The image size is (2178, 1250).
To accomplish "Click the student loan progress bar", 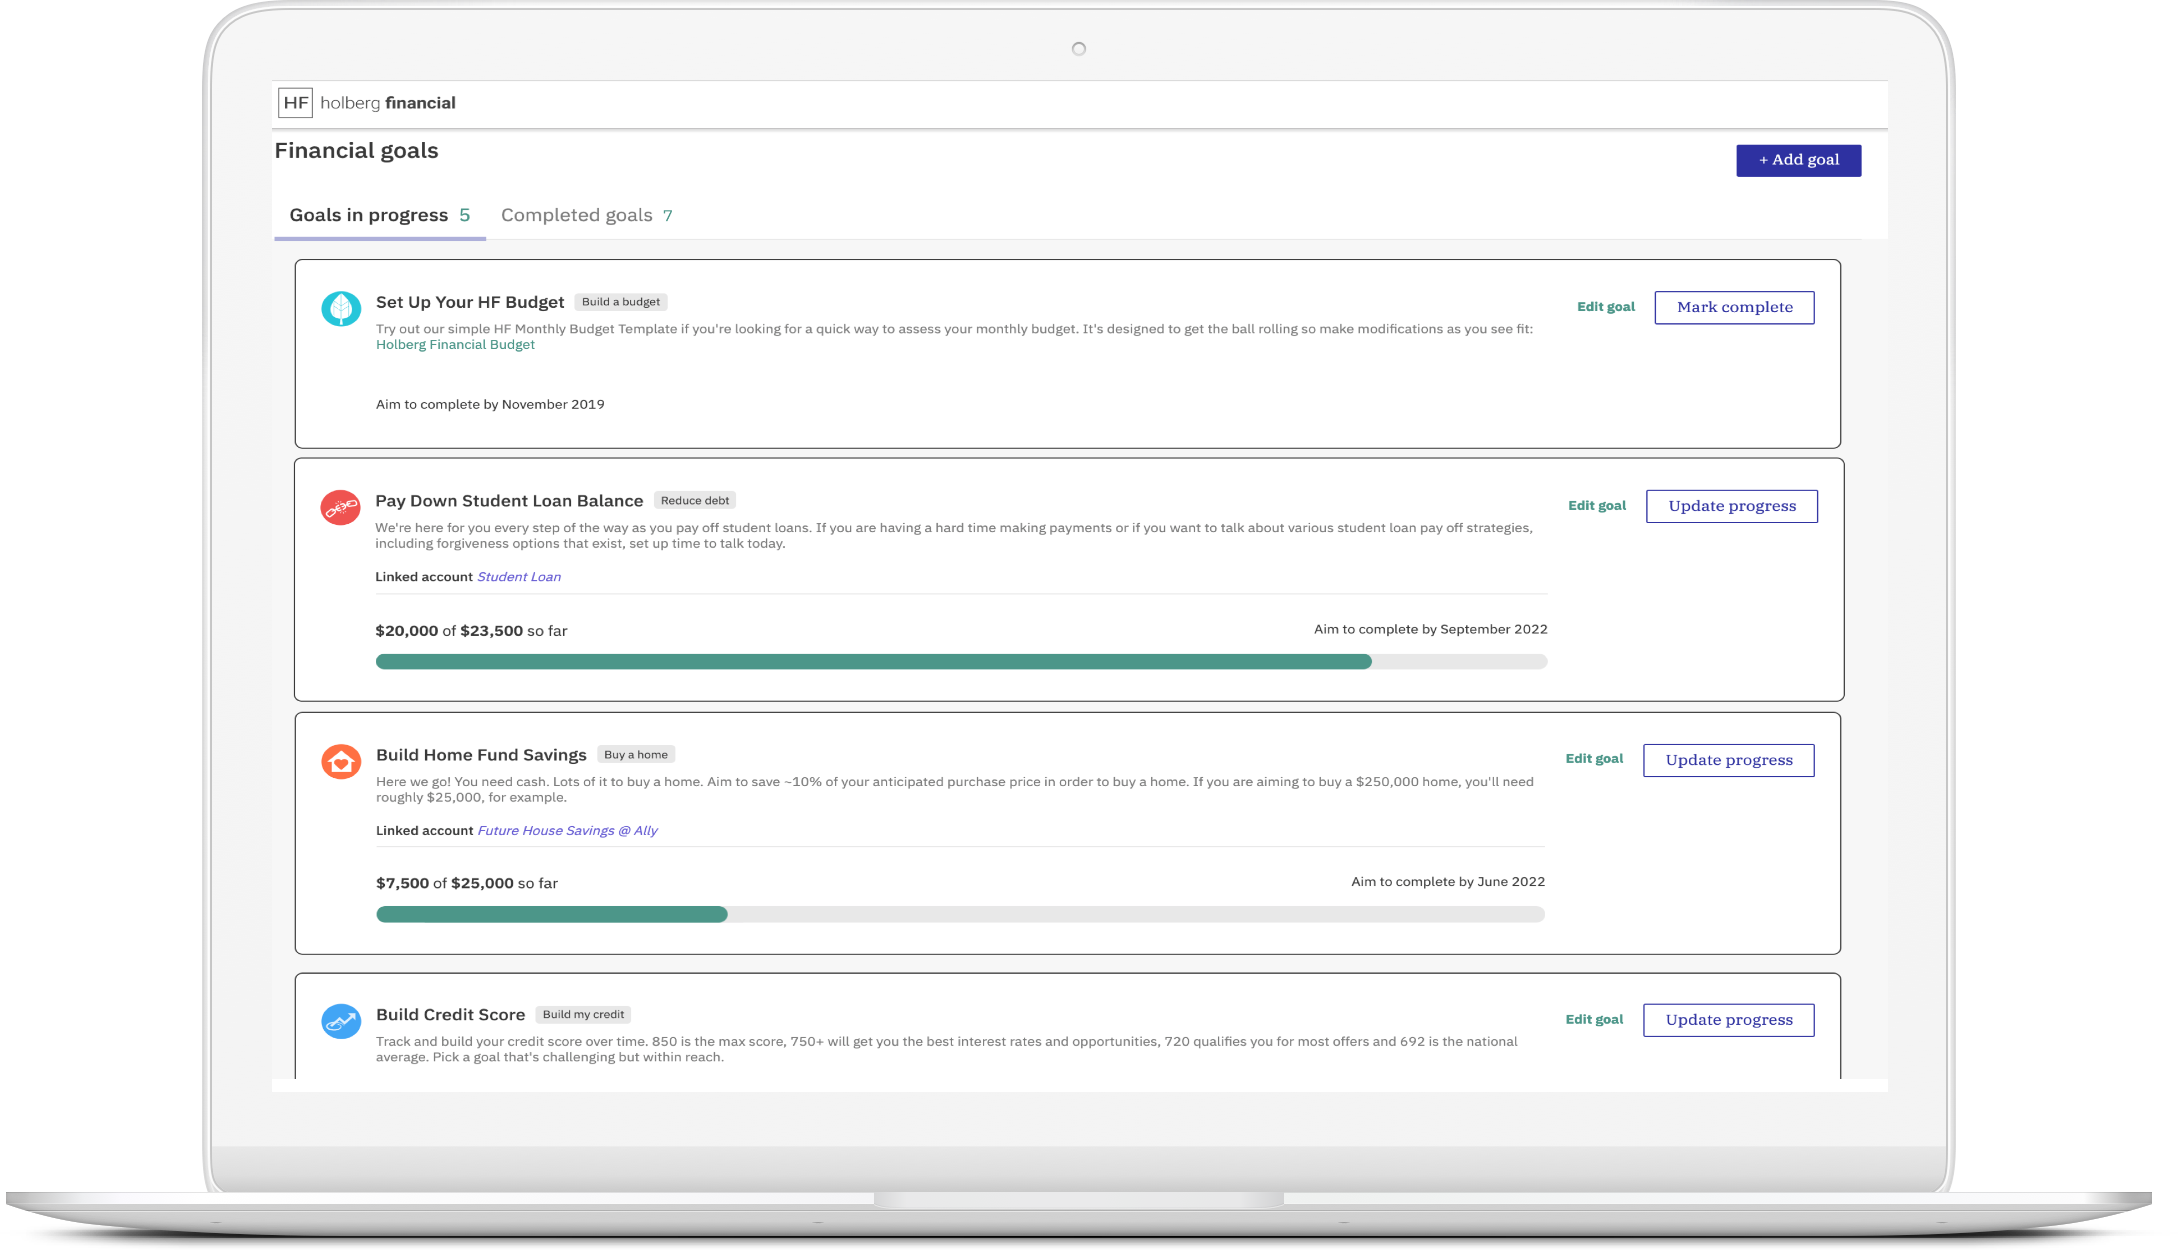I will tap(960, 662).
